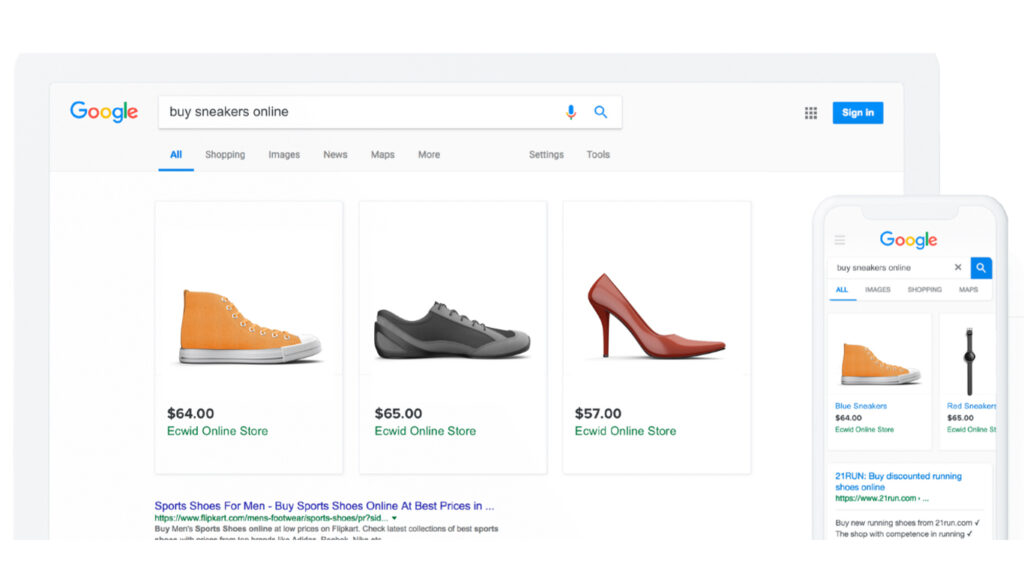The width and height of the screenshot is (1024, 576).
Task: Open '21RUN: Buy discounted running shoes online' result
Action: [x=898, y=481]
